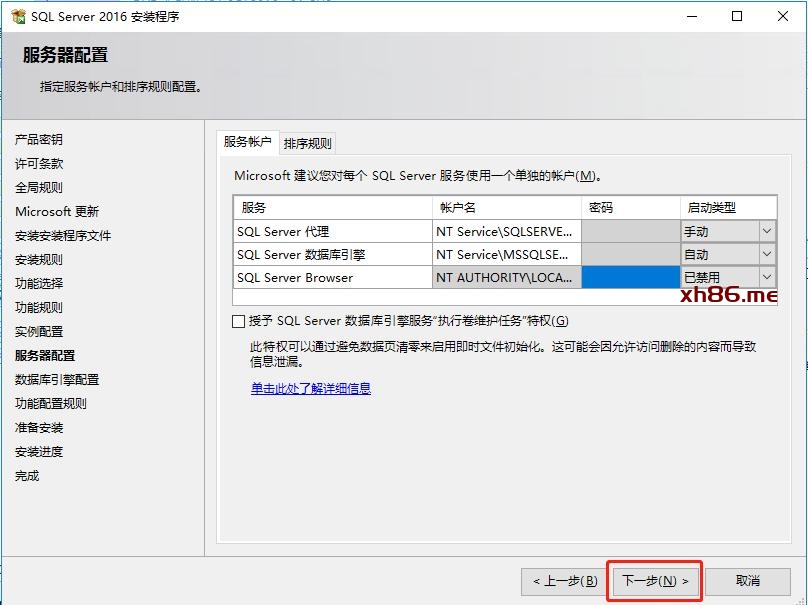Go back with the 上一步(B) button
The height and width of the screenshot is (605, 808).
pyautogui.click(x=565, y=581)
